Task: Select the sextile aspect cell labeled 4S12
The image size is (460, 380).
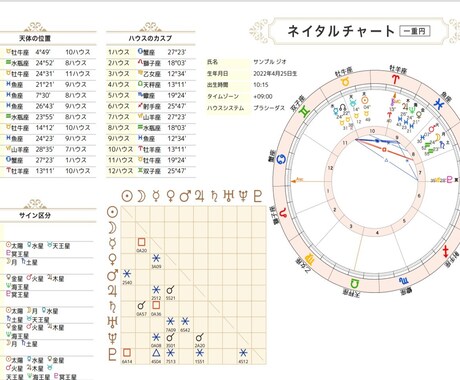Action: (243, 355)
